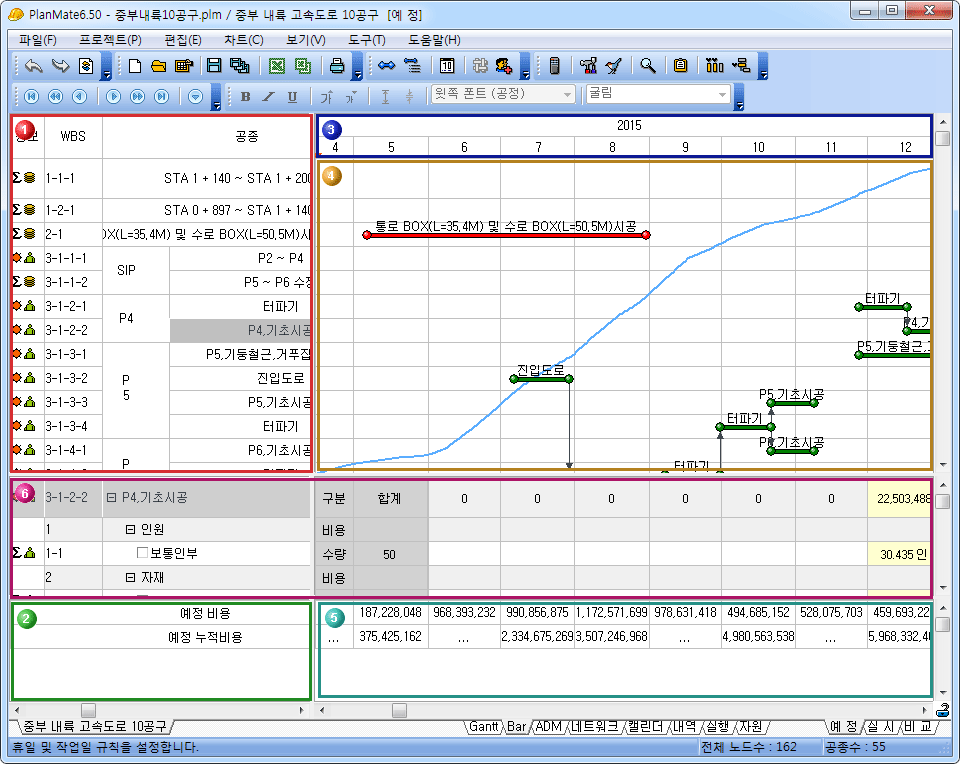Viewport: 960px width, 764px height.
Task: Toggle Bold text formatting
Action: coord(245,96)
